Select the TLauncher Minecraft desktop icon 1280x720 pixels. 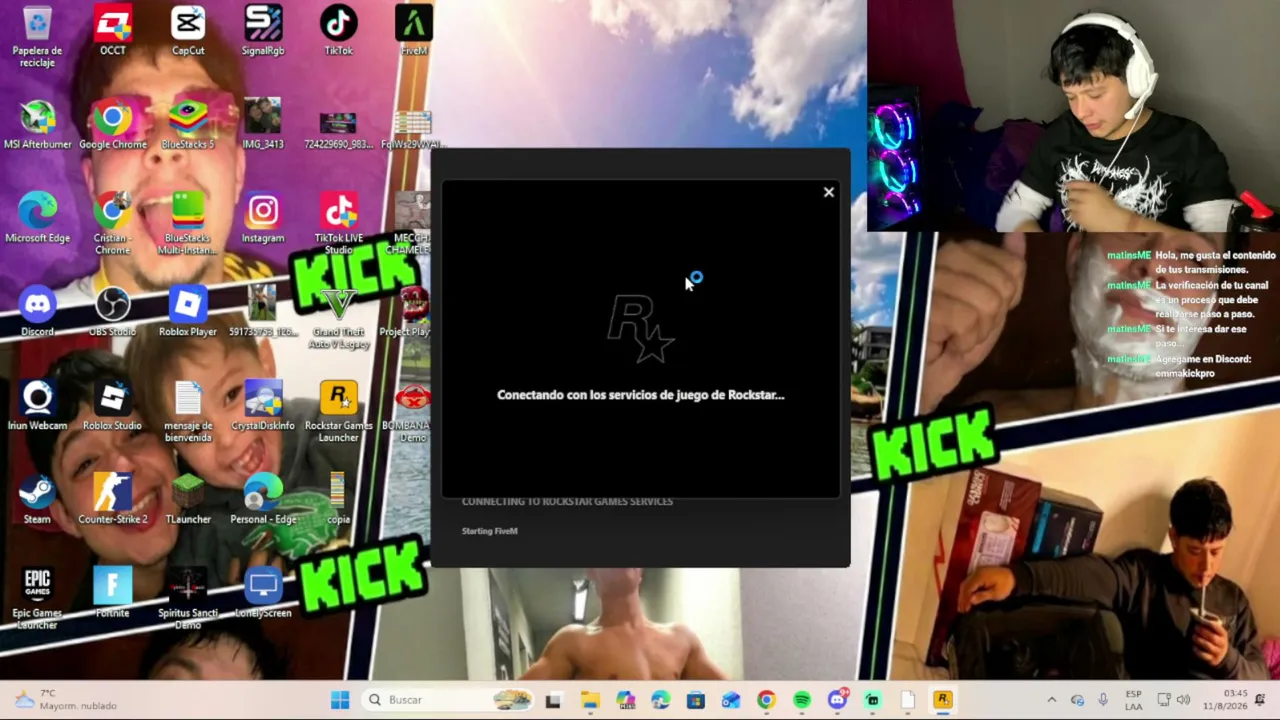click(x=188, y=499)
